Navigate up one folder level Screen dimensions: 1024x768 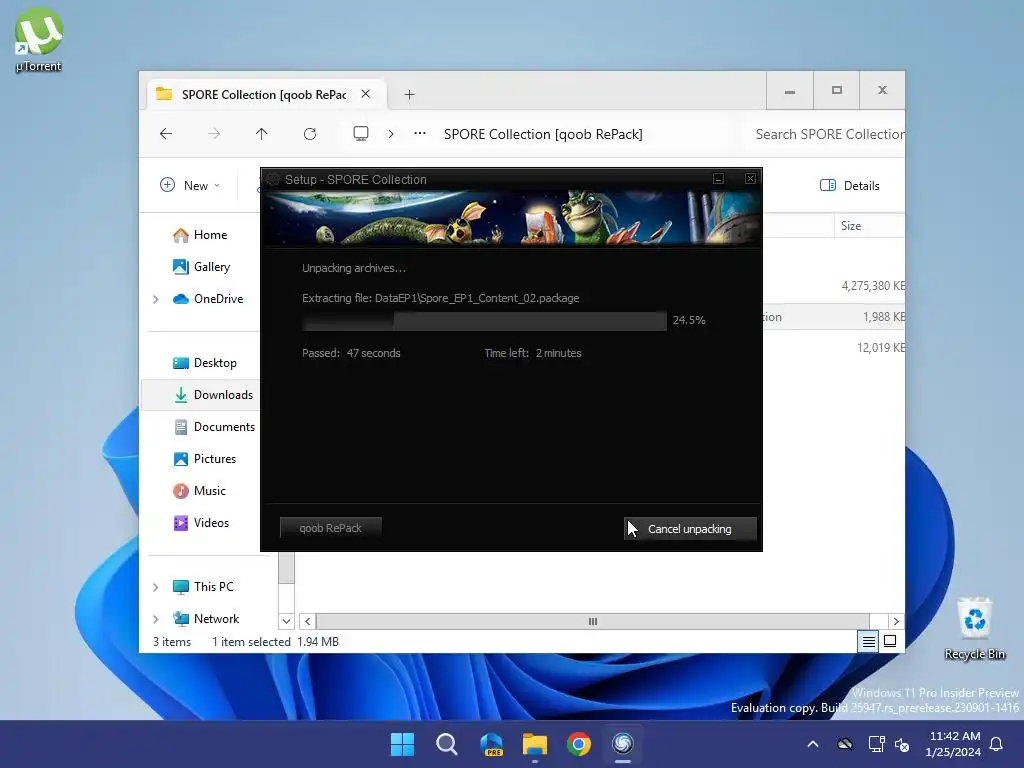(261, 134)
